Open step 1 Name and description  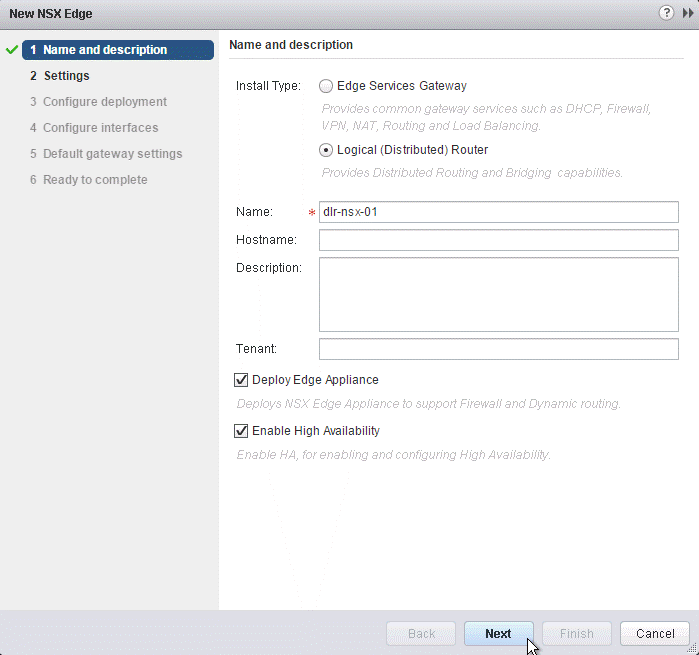pos(105,50)
